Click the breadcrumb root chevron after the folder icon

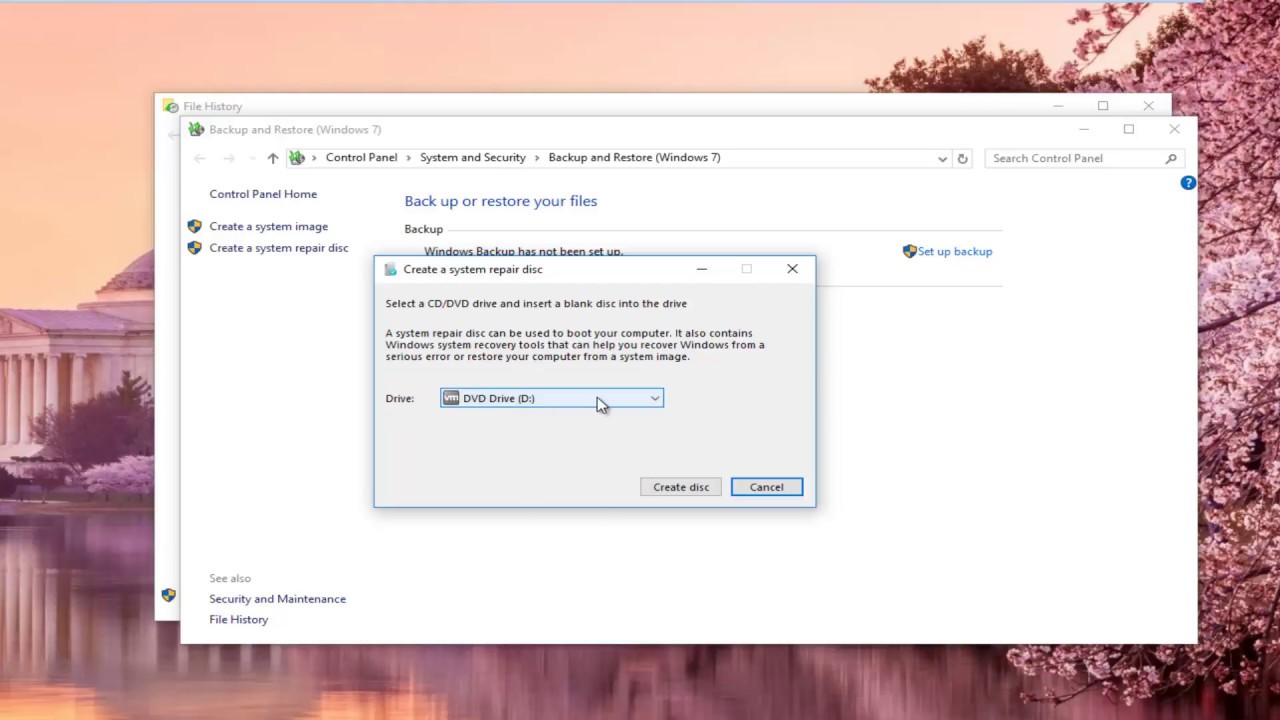(x=314, y=158)
